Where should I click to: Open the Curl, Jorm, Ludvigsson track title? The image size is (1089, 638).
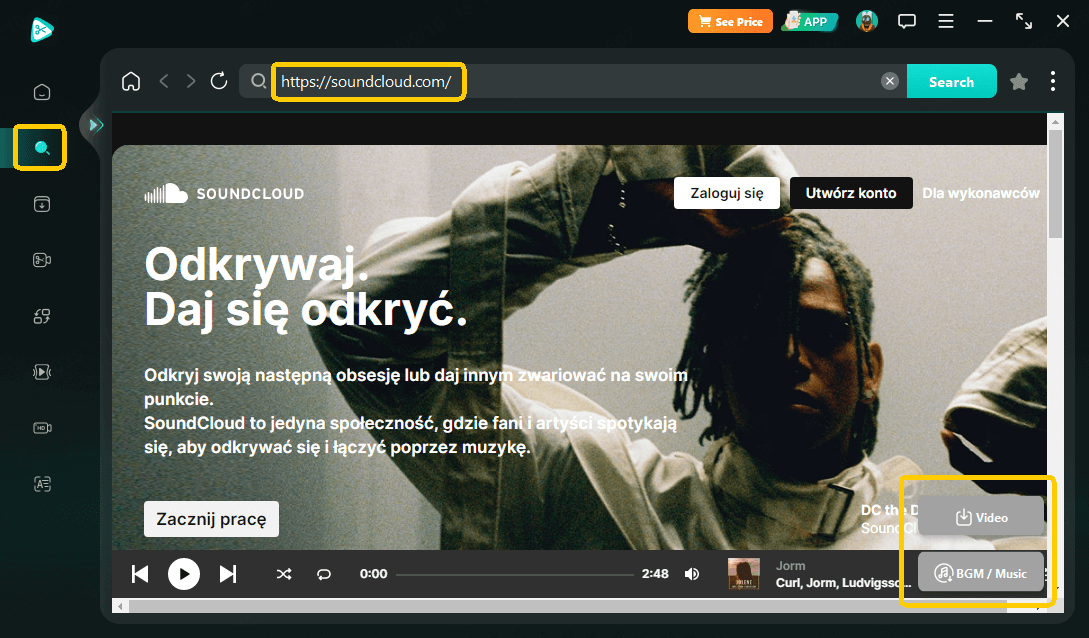(843, 582)
